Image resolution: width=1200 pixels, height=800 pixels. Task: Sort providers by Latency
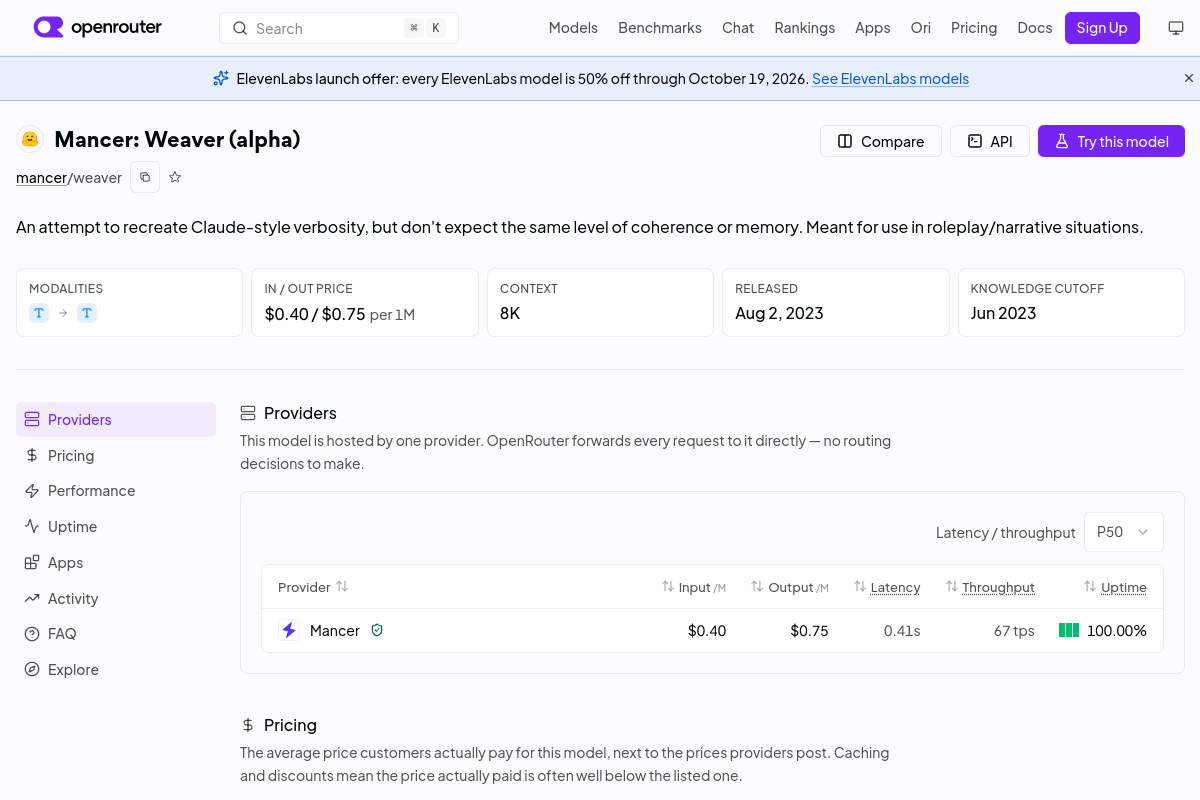(x=887, y=587)
